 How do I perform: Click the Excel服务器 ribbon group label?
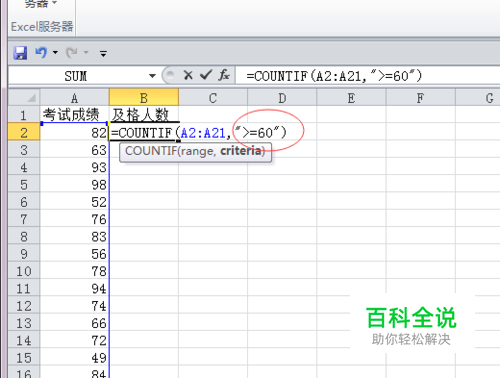click(x=42, y=27)
